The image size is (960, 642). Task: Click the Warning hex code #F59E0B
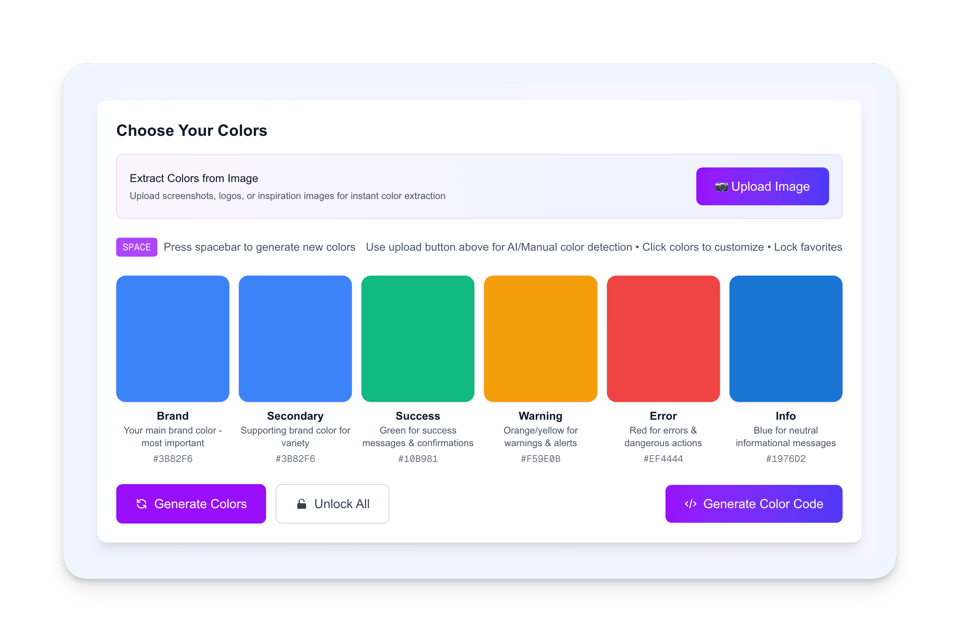[x=540, y=459]
